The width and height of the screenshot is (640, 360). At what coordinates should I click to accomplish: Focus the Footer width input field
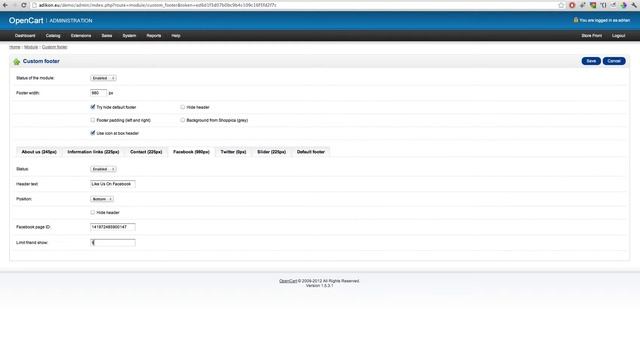coord(98,93)
